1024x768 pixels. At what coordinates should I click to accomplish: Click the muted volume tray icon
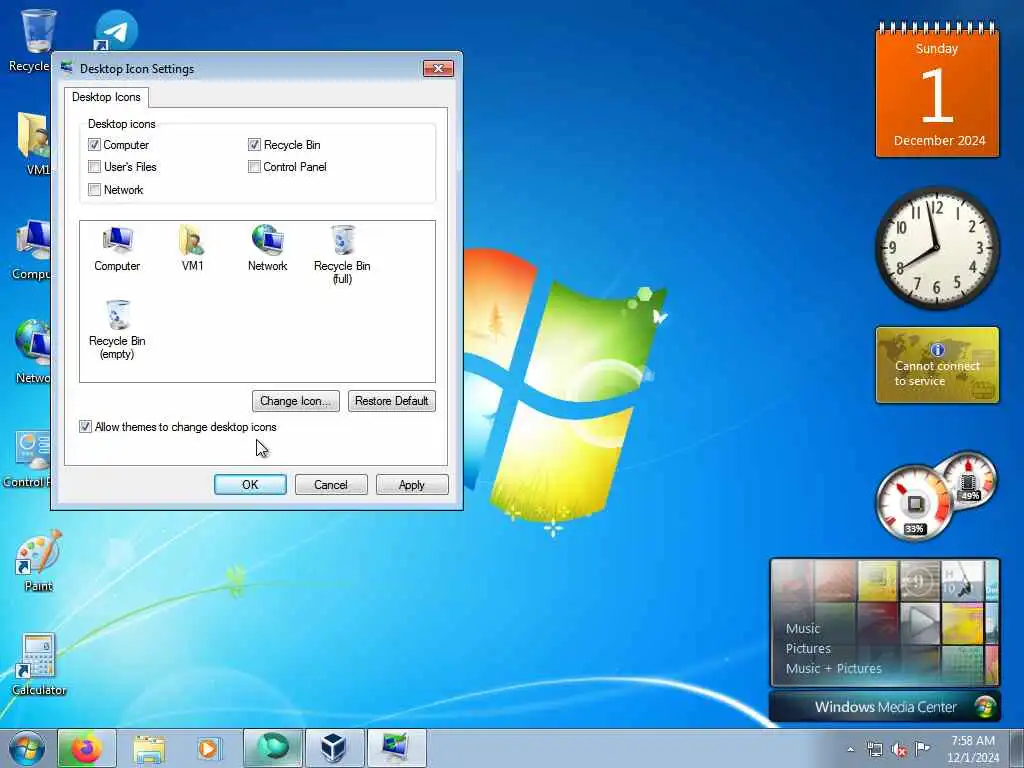point(899,749)
